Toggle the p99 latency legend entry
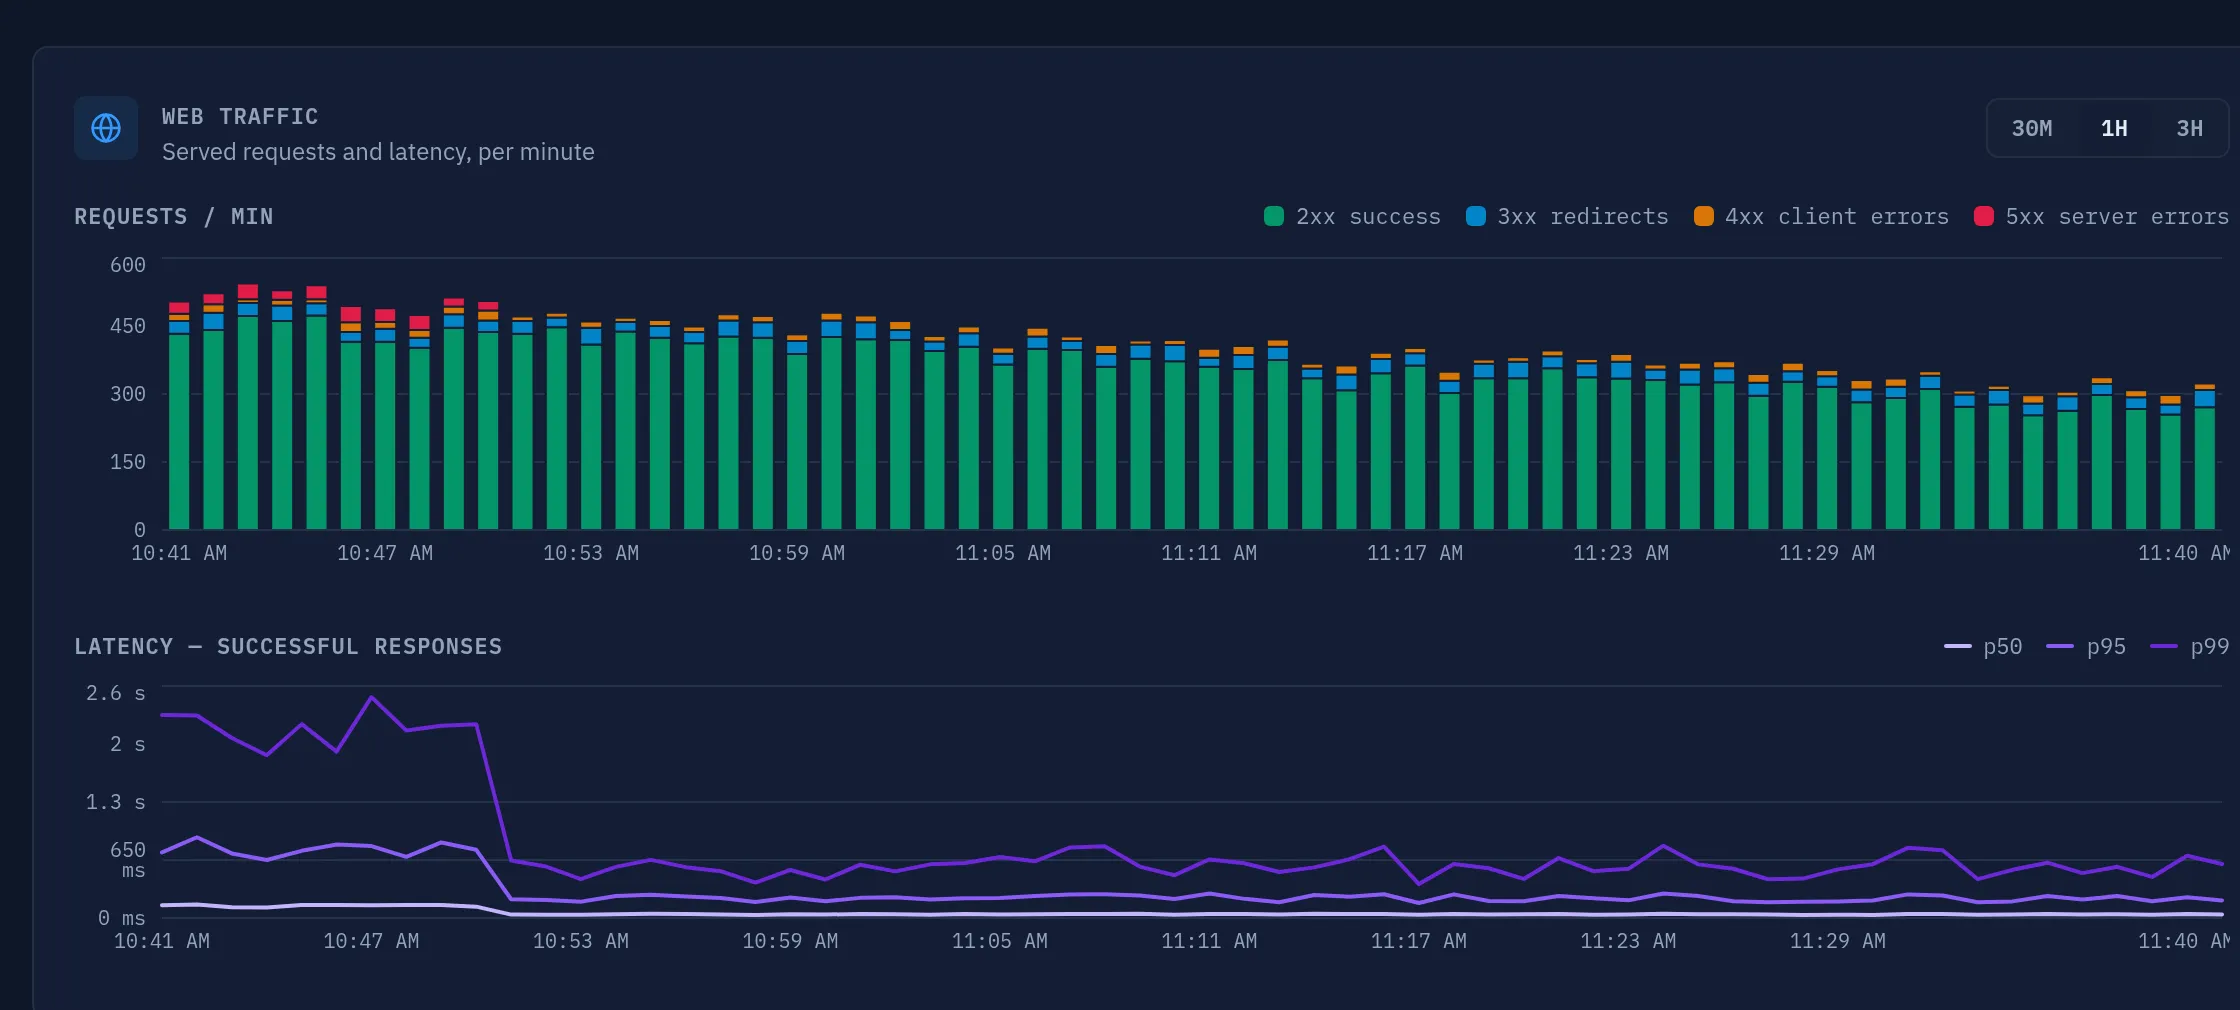The width and height of the screenshot is (2240, 1010). (x=2189, y=647)
